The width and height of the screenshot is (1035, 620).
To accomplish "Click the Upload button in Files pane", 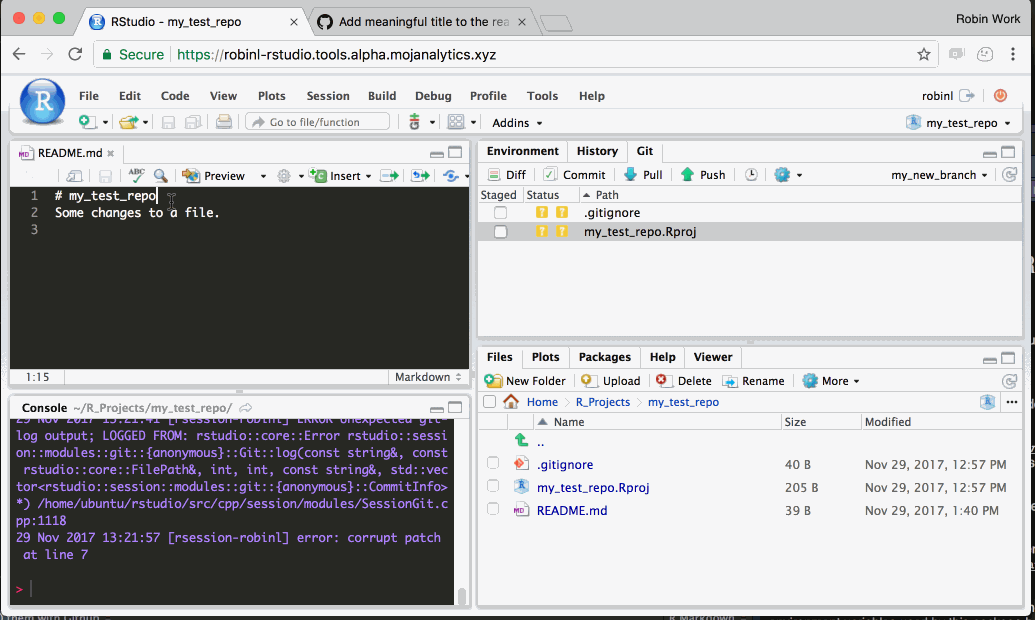I will coord(611,381).
